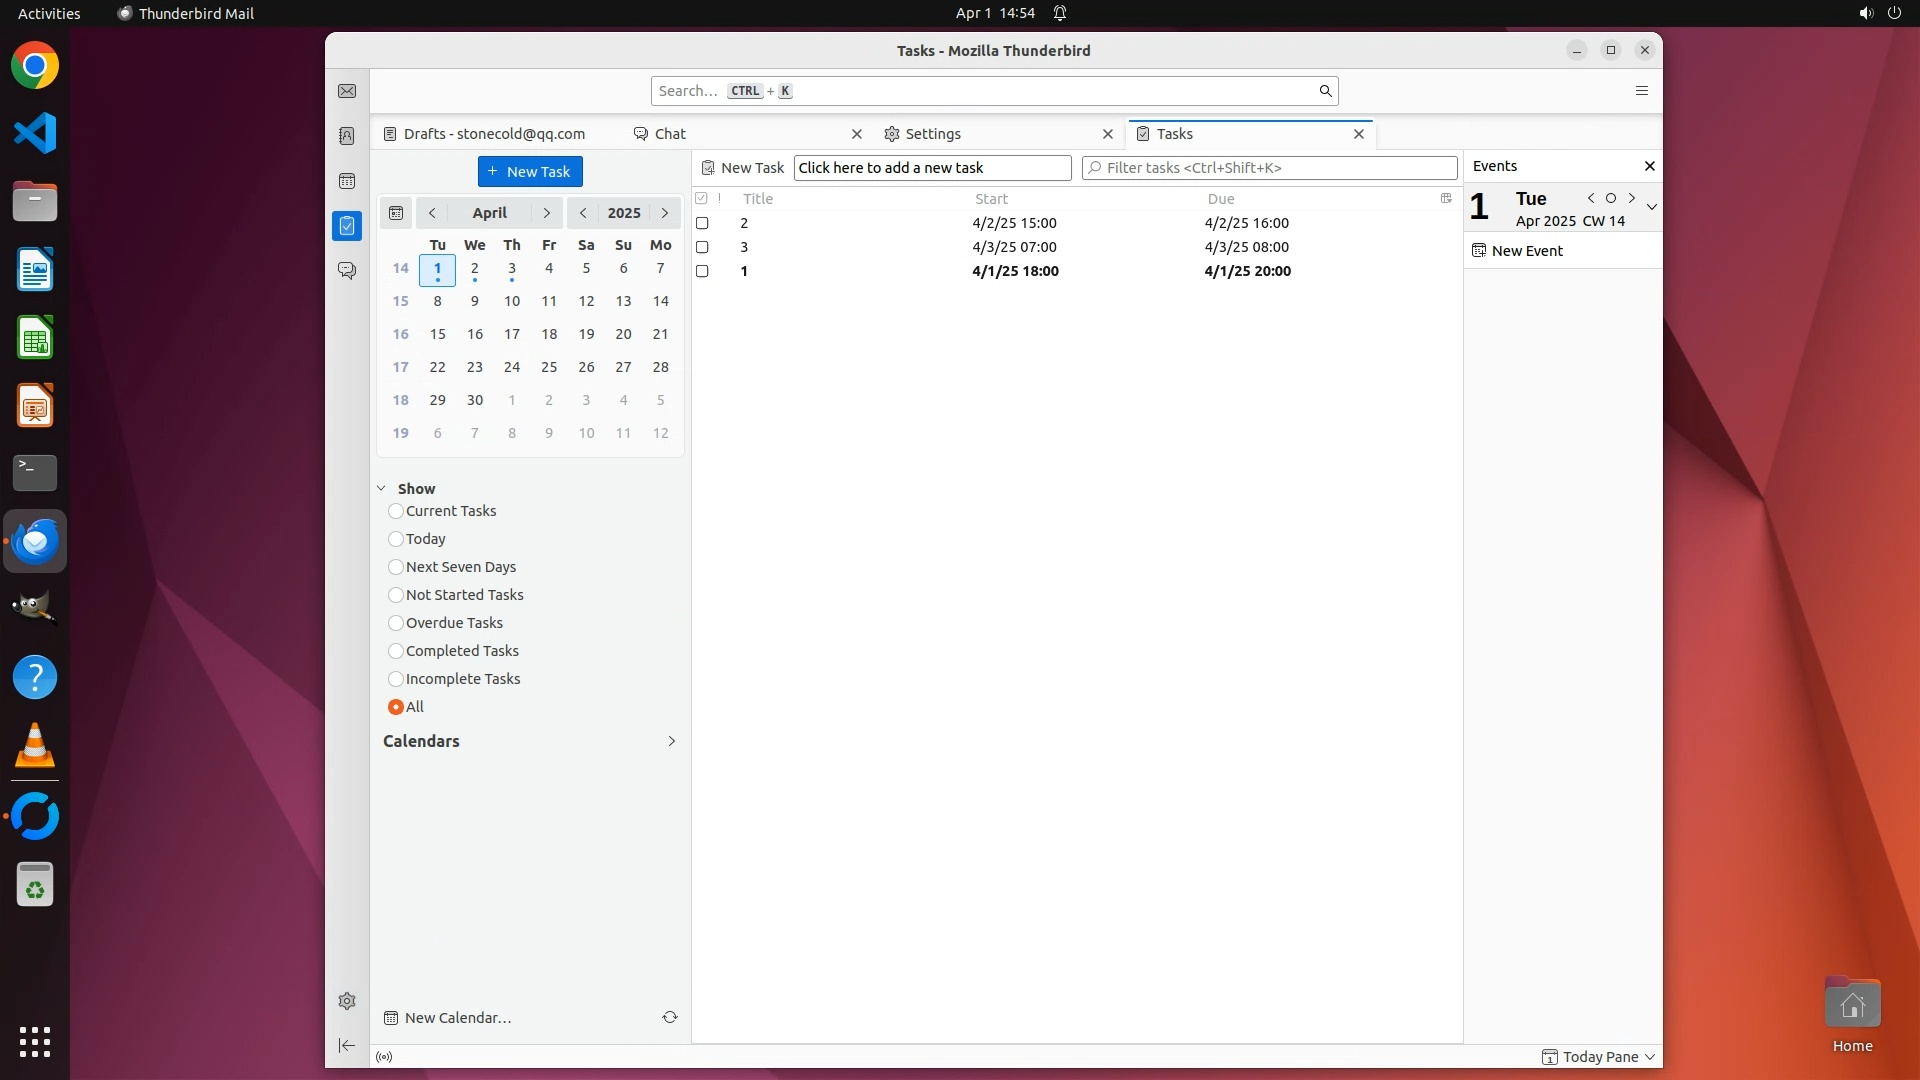
Task: Open Address Book from sidebar
Action: pos(347,136)
